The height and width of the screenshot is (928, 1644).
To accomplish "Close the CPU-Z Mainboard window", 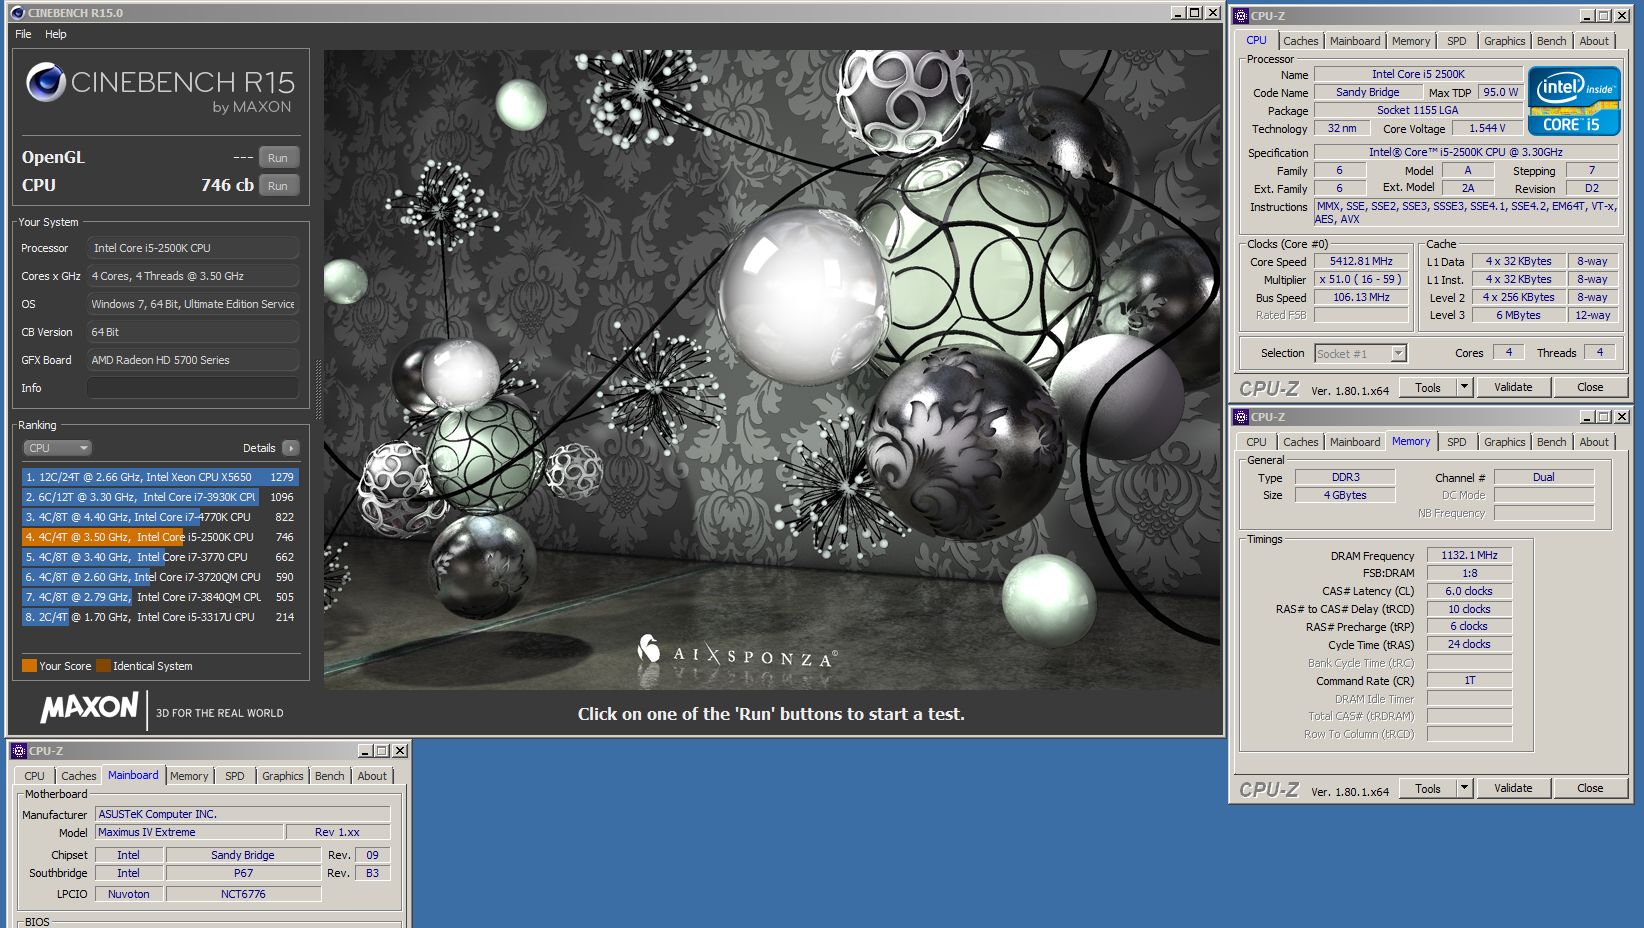I will 400,751.
